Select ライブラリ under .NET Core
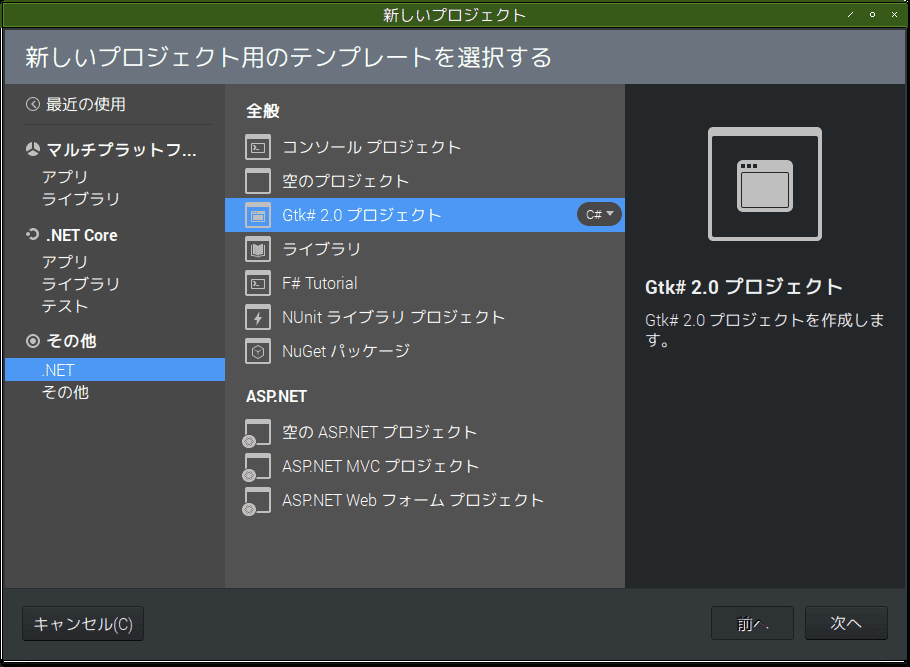 click(81, 284)
